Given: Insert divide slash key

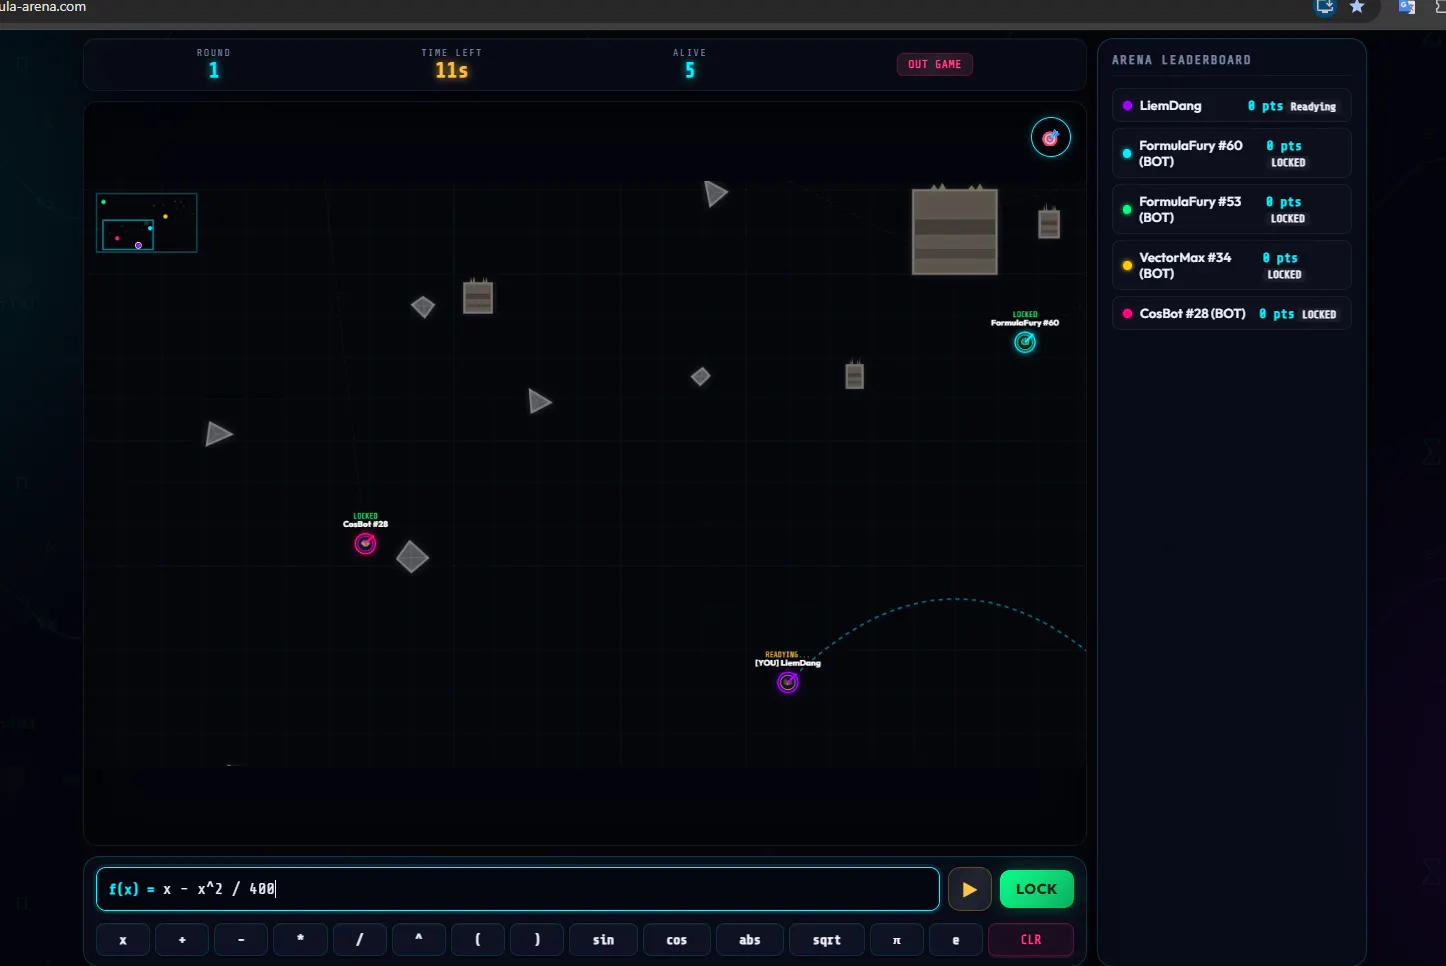Looking at the screenshot, I should point(360,940).
